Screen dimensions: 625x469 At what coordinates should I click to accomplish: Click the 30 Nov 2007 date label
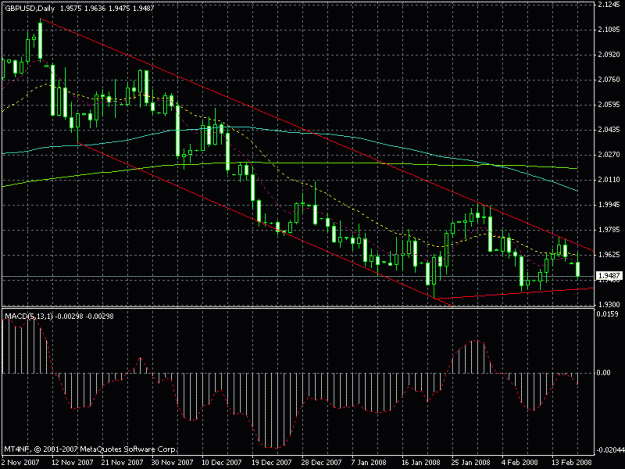click(172, 463)
